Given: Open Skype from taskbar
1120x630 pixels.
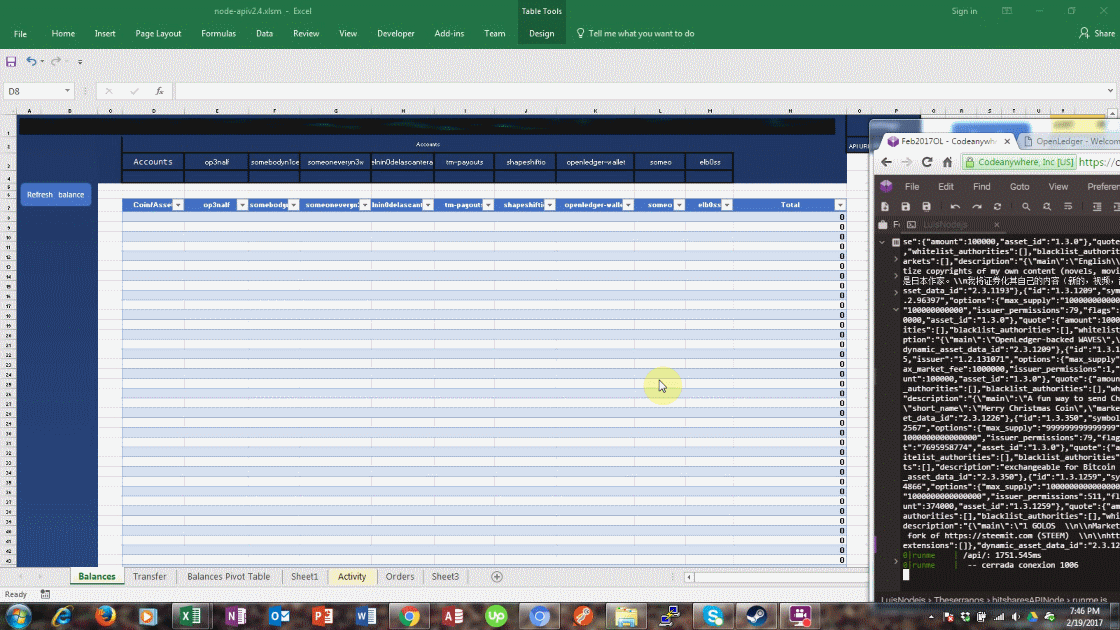Looking at the screenshot, I should pyautogui.click(x=713, y=616).
